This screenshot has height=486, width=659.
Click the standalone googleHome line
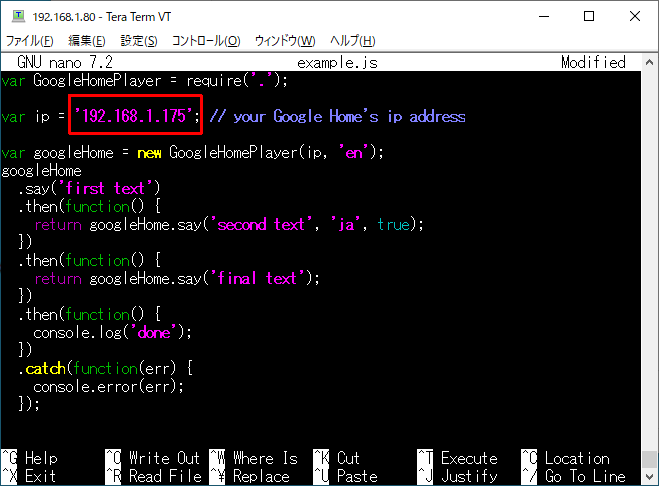pyautogui.click(x=41, y=170)
